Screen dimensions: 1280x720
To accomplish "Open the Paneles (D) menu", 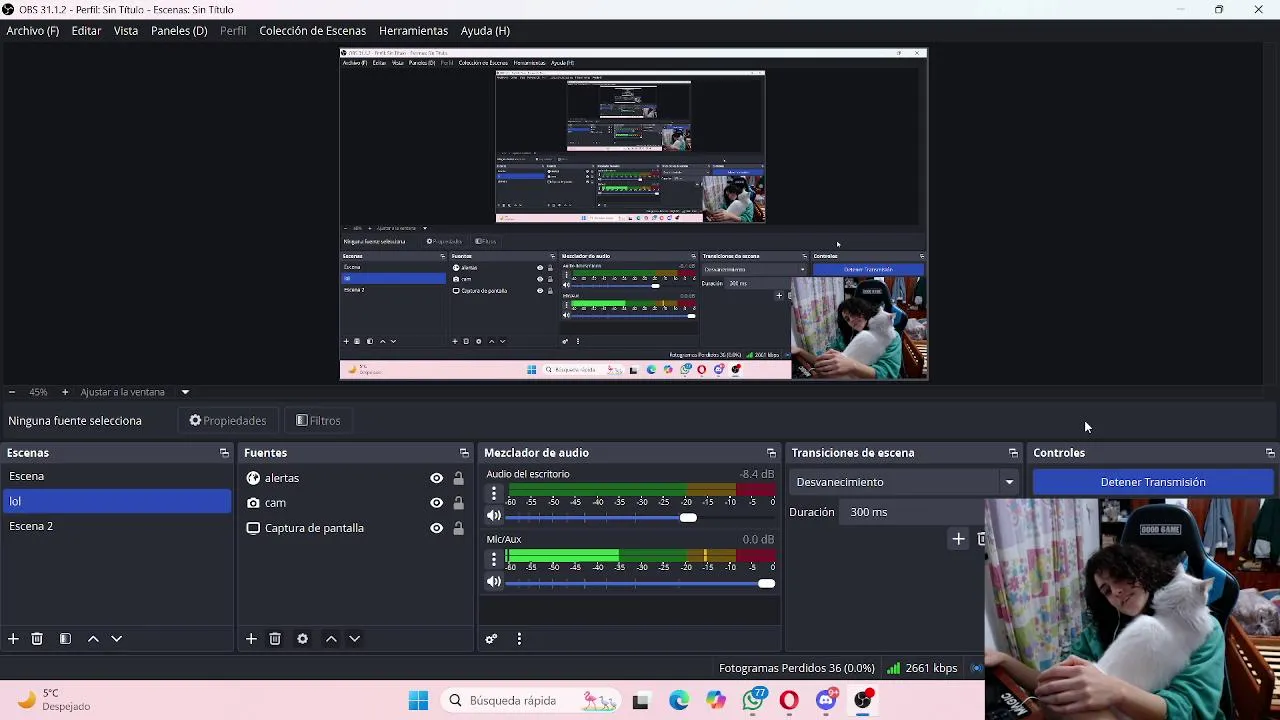I will pyautogui.click(x=179, y=31).
